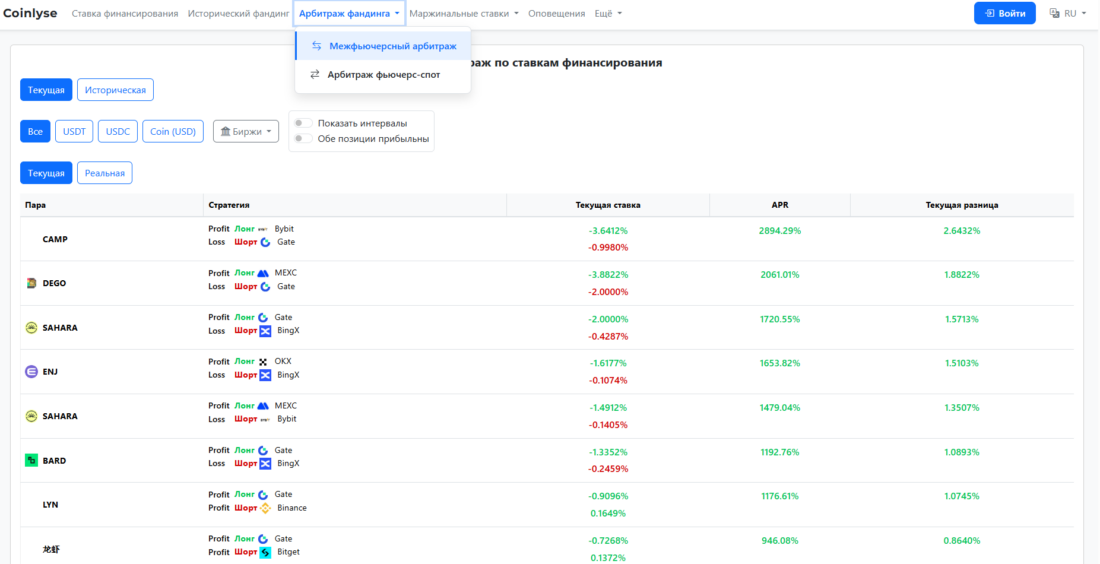This screenshot has width=1100, height=564.
Task: Open the Биржи exchanges dropdown
Action: [x=246, y=131]
